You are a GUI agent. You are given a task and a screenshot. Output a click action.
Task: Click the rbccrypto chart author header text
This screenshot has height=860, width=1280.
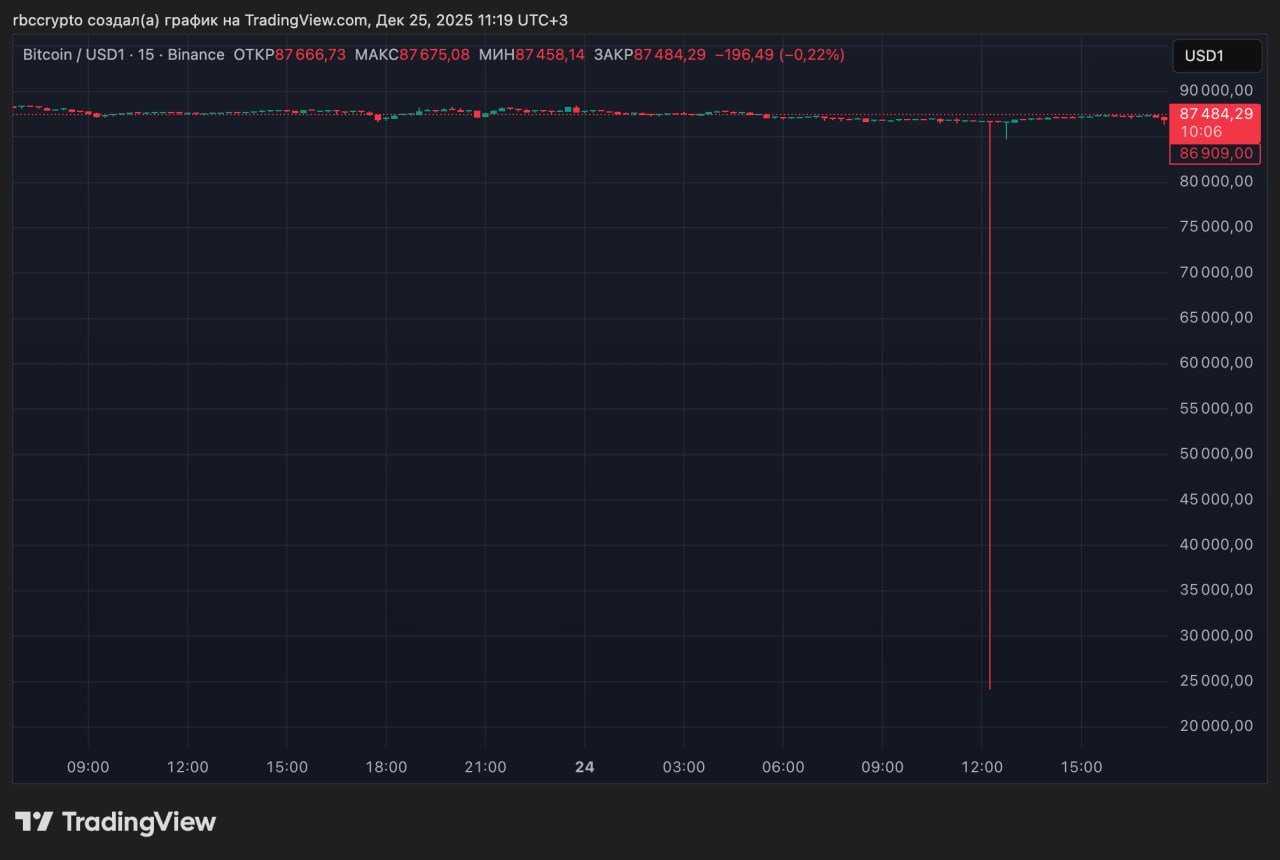click(x=290, y=20)
